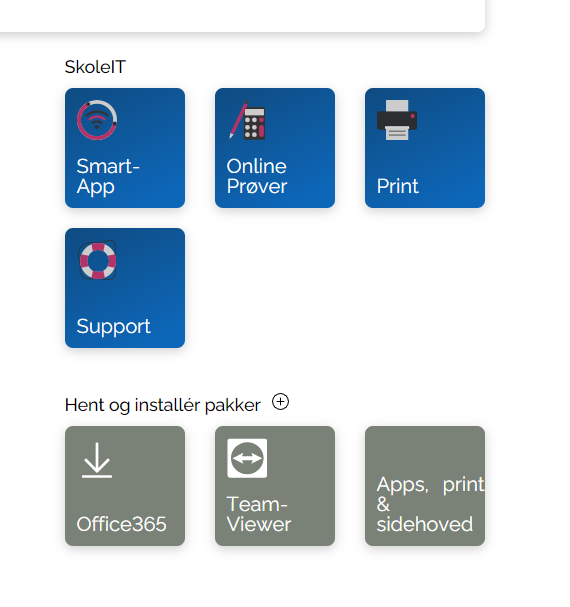Click the Hent og installér pakker heading

[163, 405]
